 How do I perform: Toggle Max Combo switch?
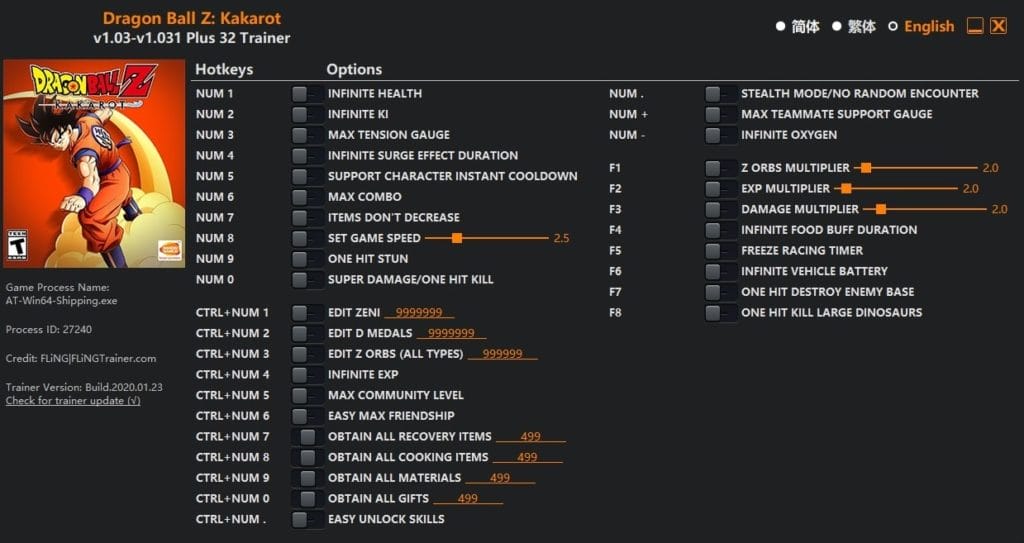point(307,197)
